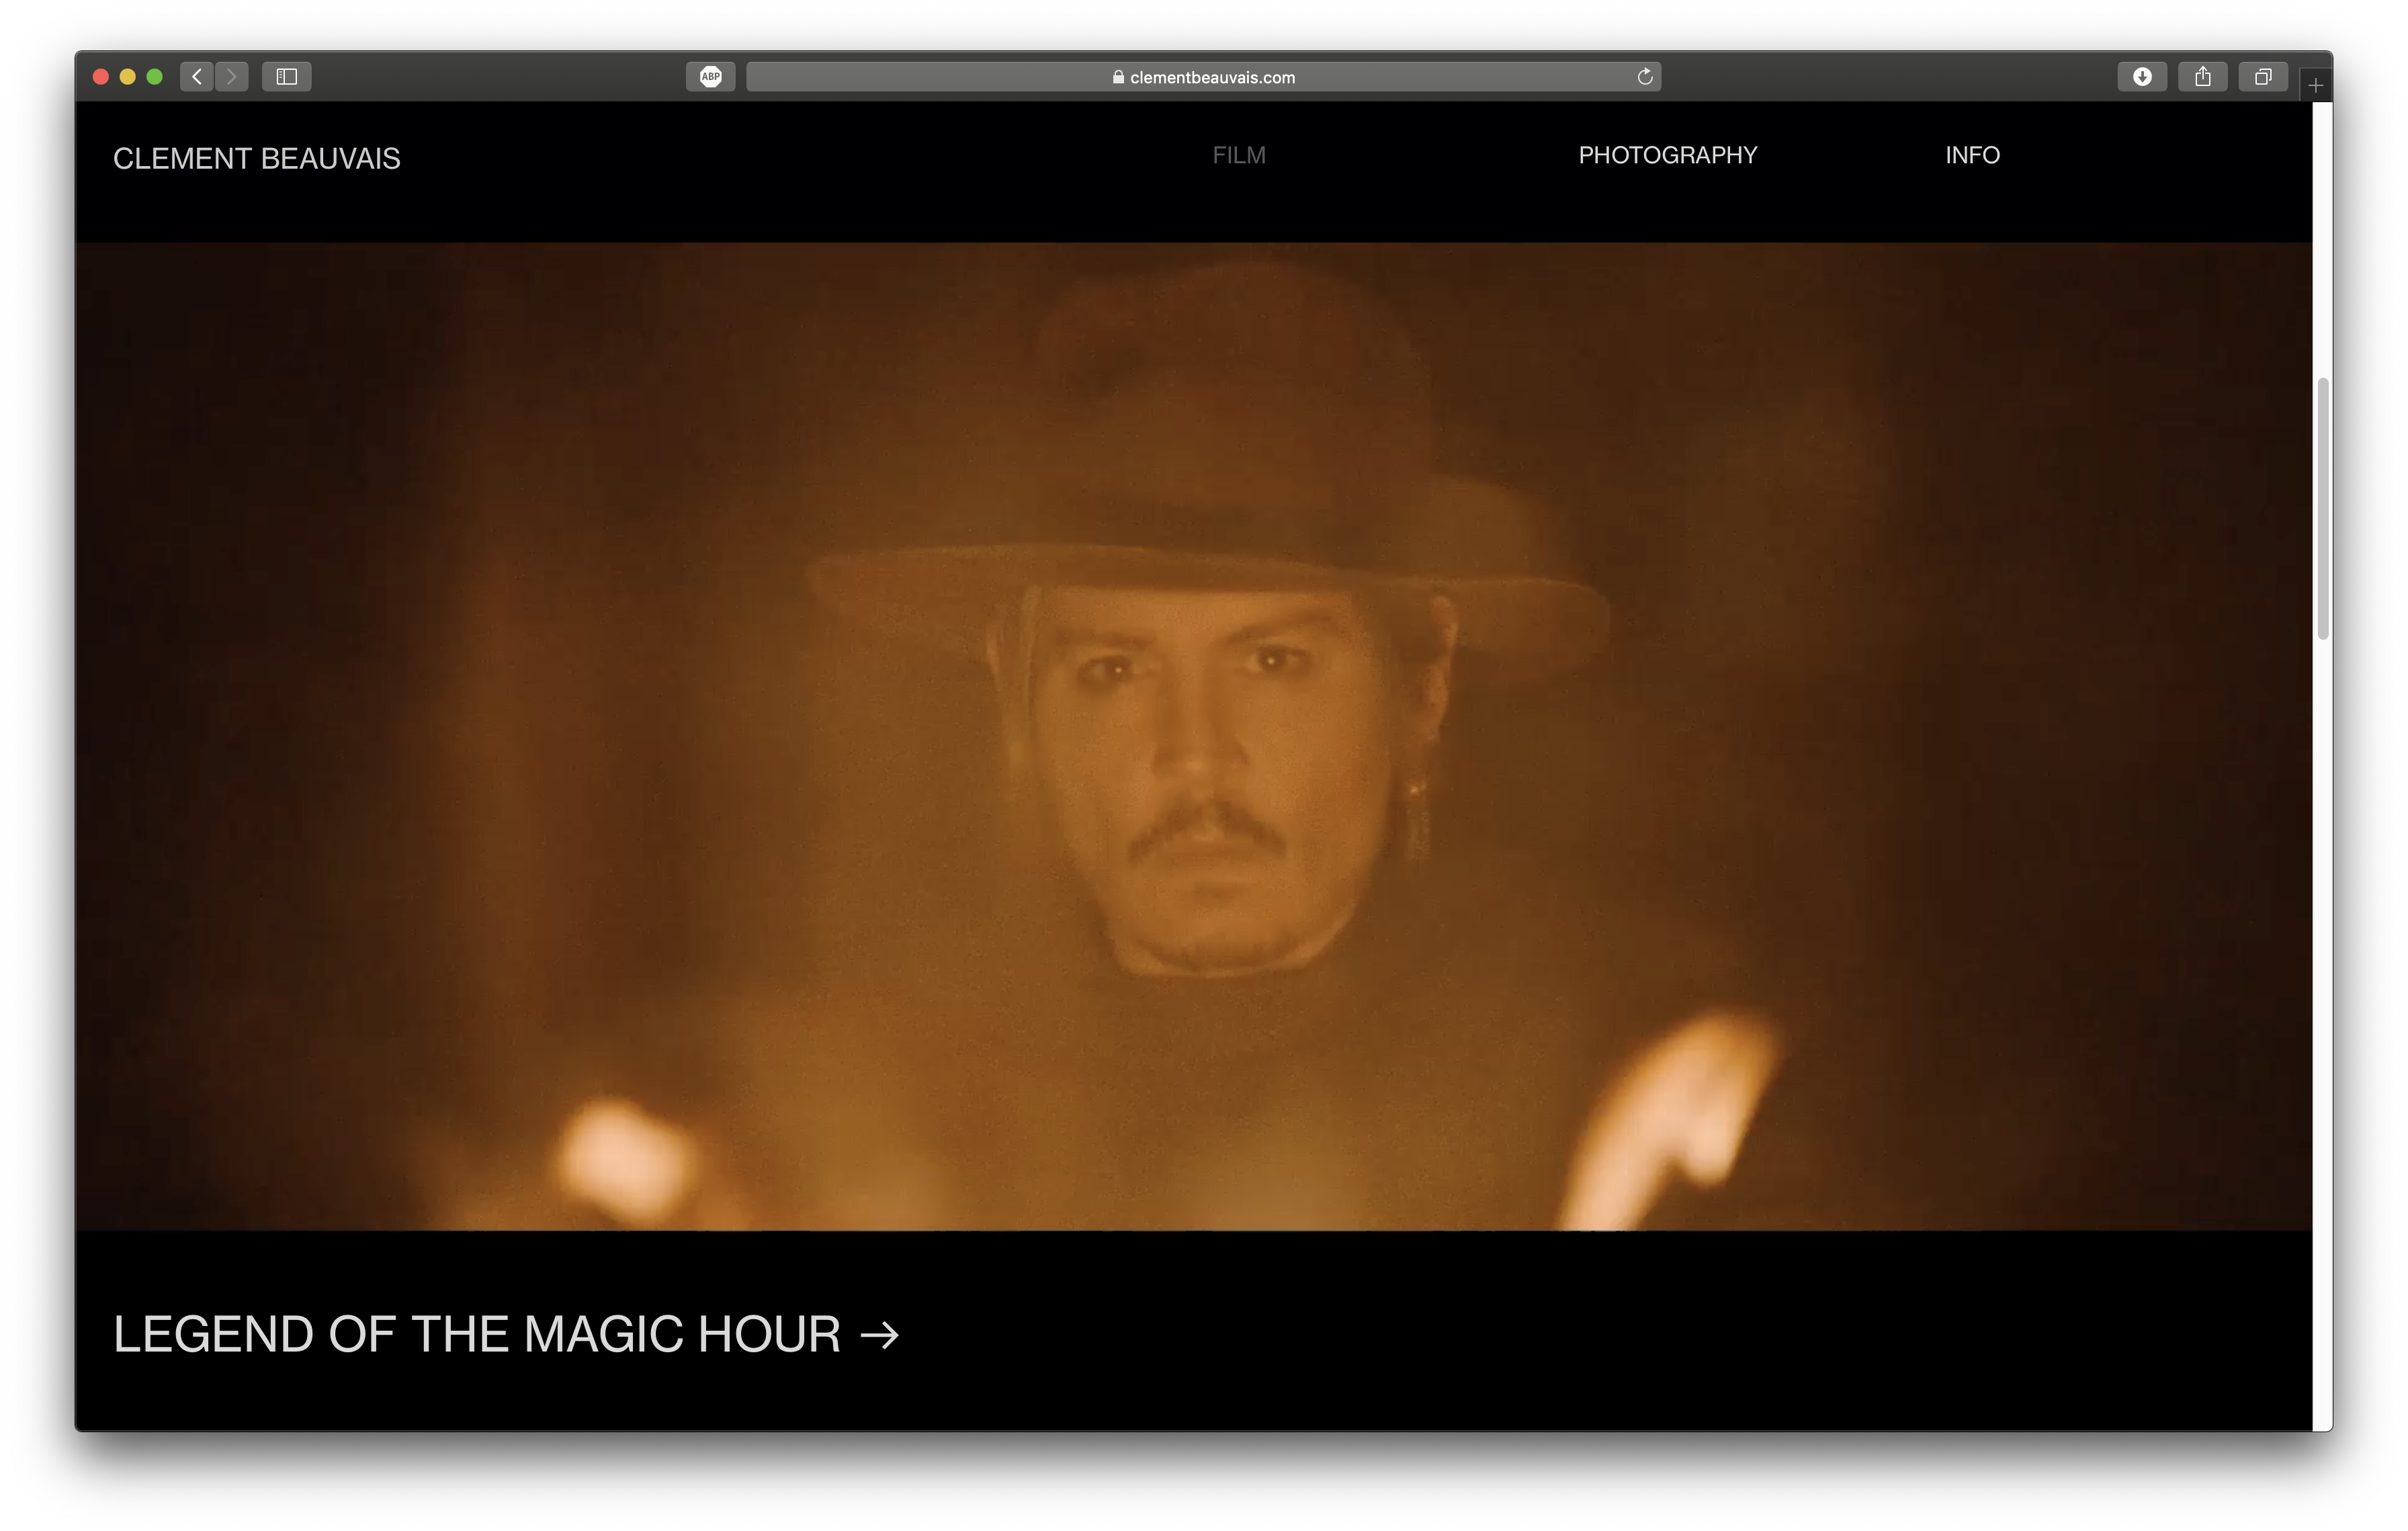Viewport: 2408px width, 1531px height.
Task: Minimize the Safari window with the yellow button
Action: (x=128, y=77)
